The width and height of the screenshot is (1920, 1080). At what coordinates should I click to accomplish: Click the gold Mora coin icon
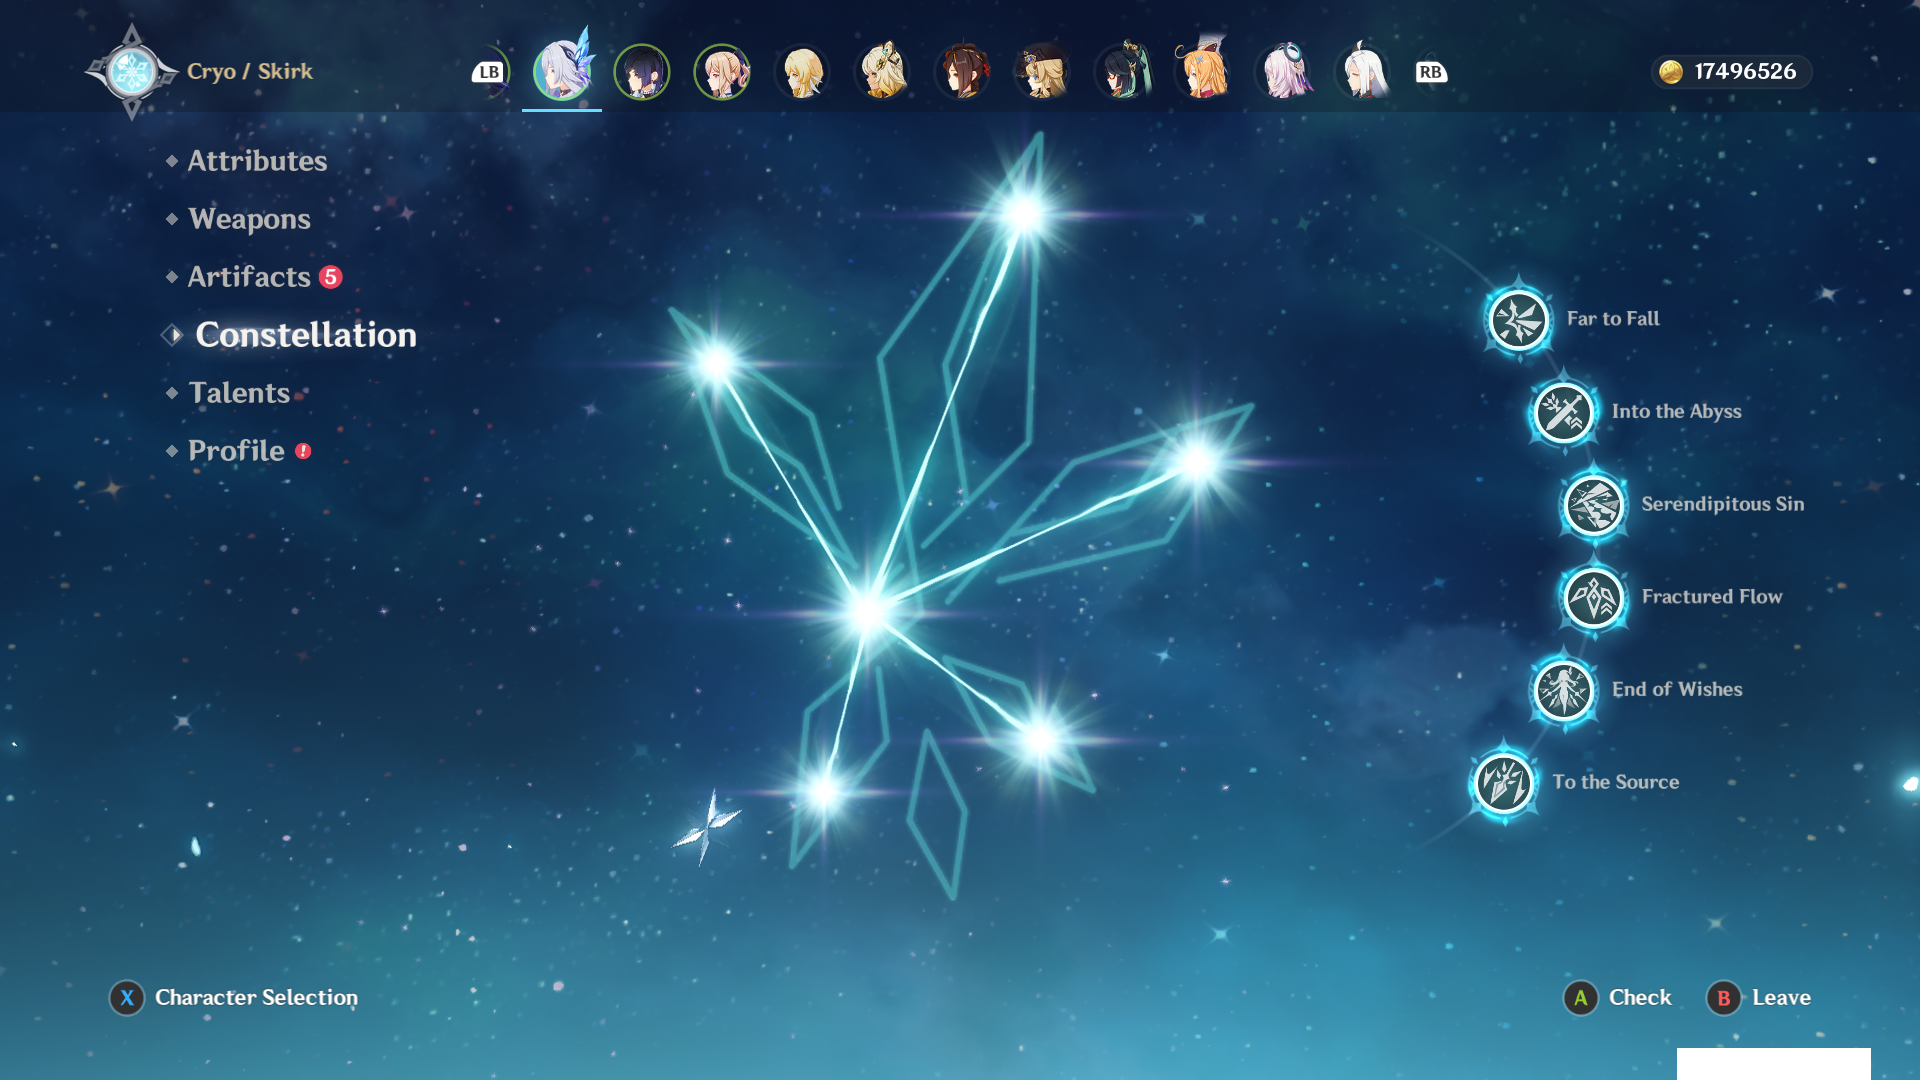1670,72
